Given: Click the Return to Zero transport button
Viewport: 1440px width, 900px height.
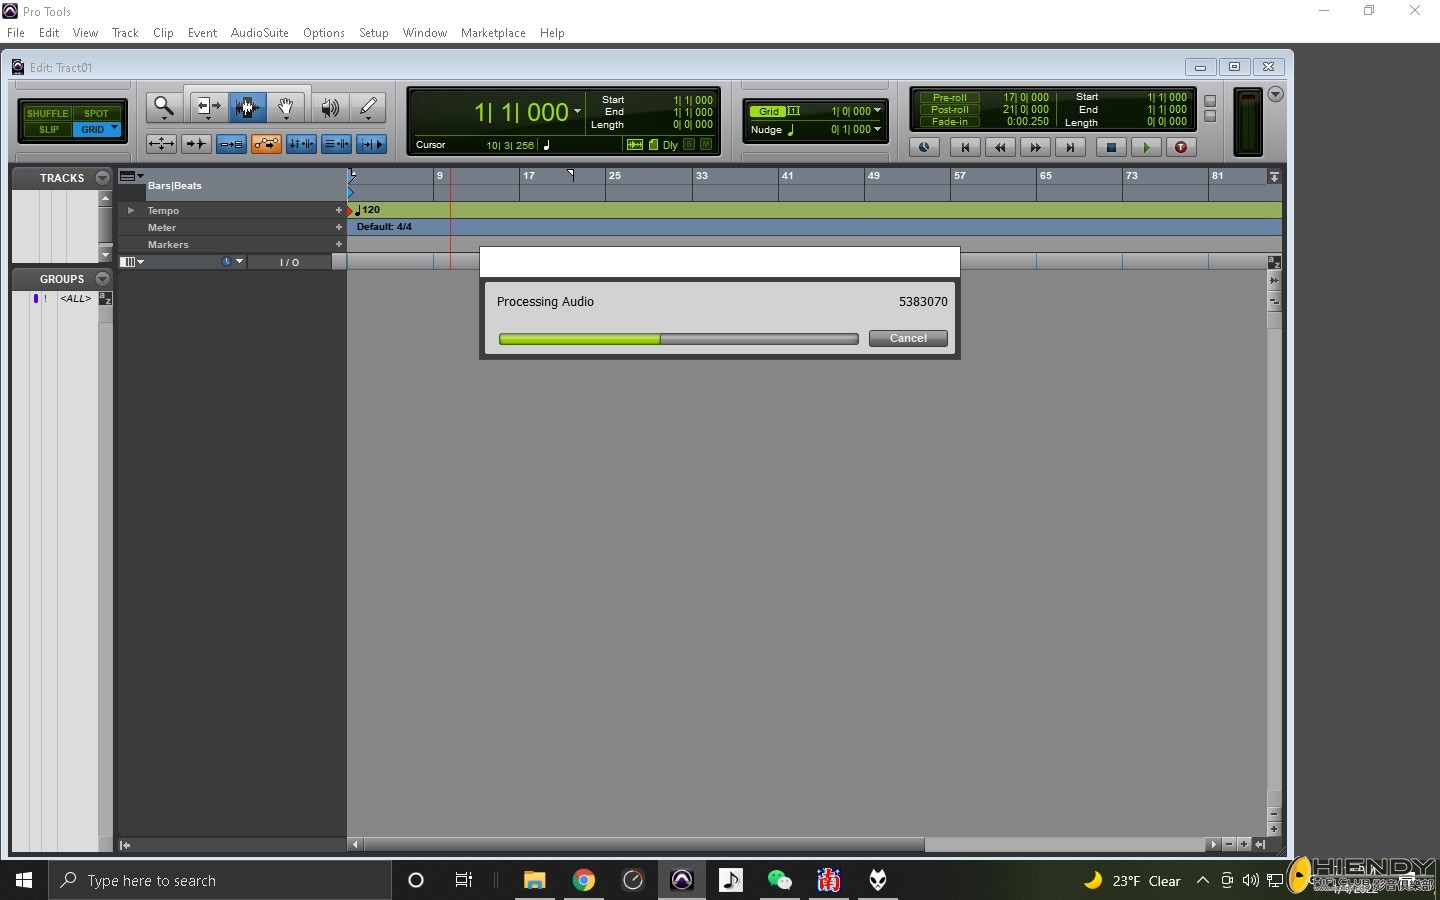Looking at the screenshot, I should coord(965,147).
